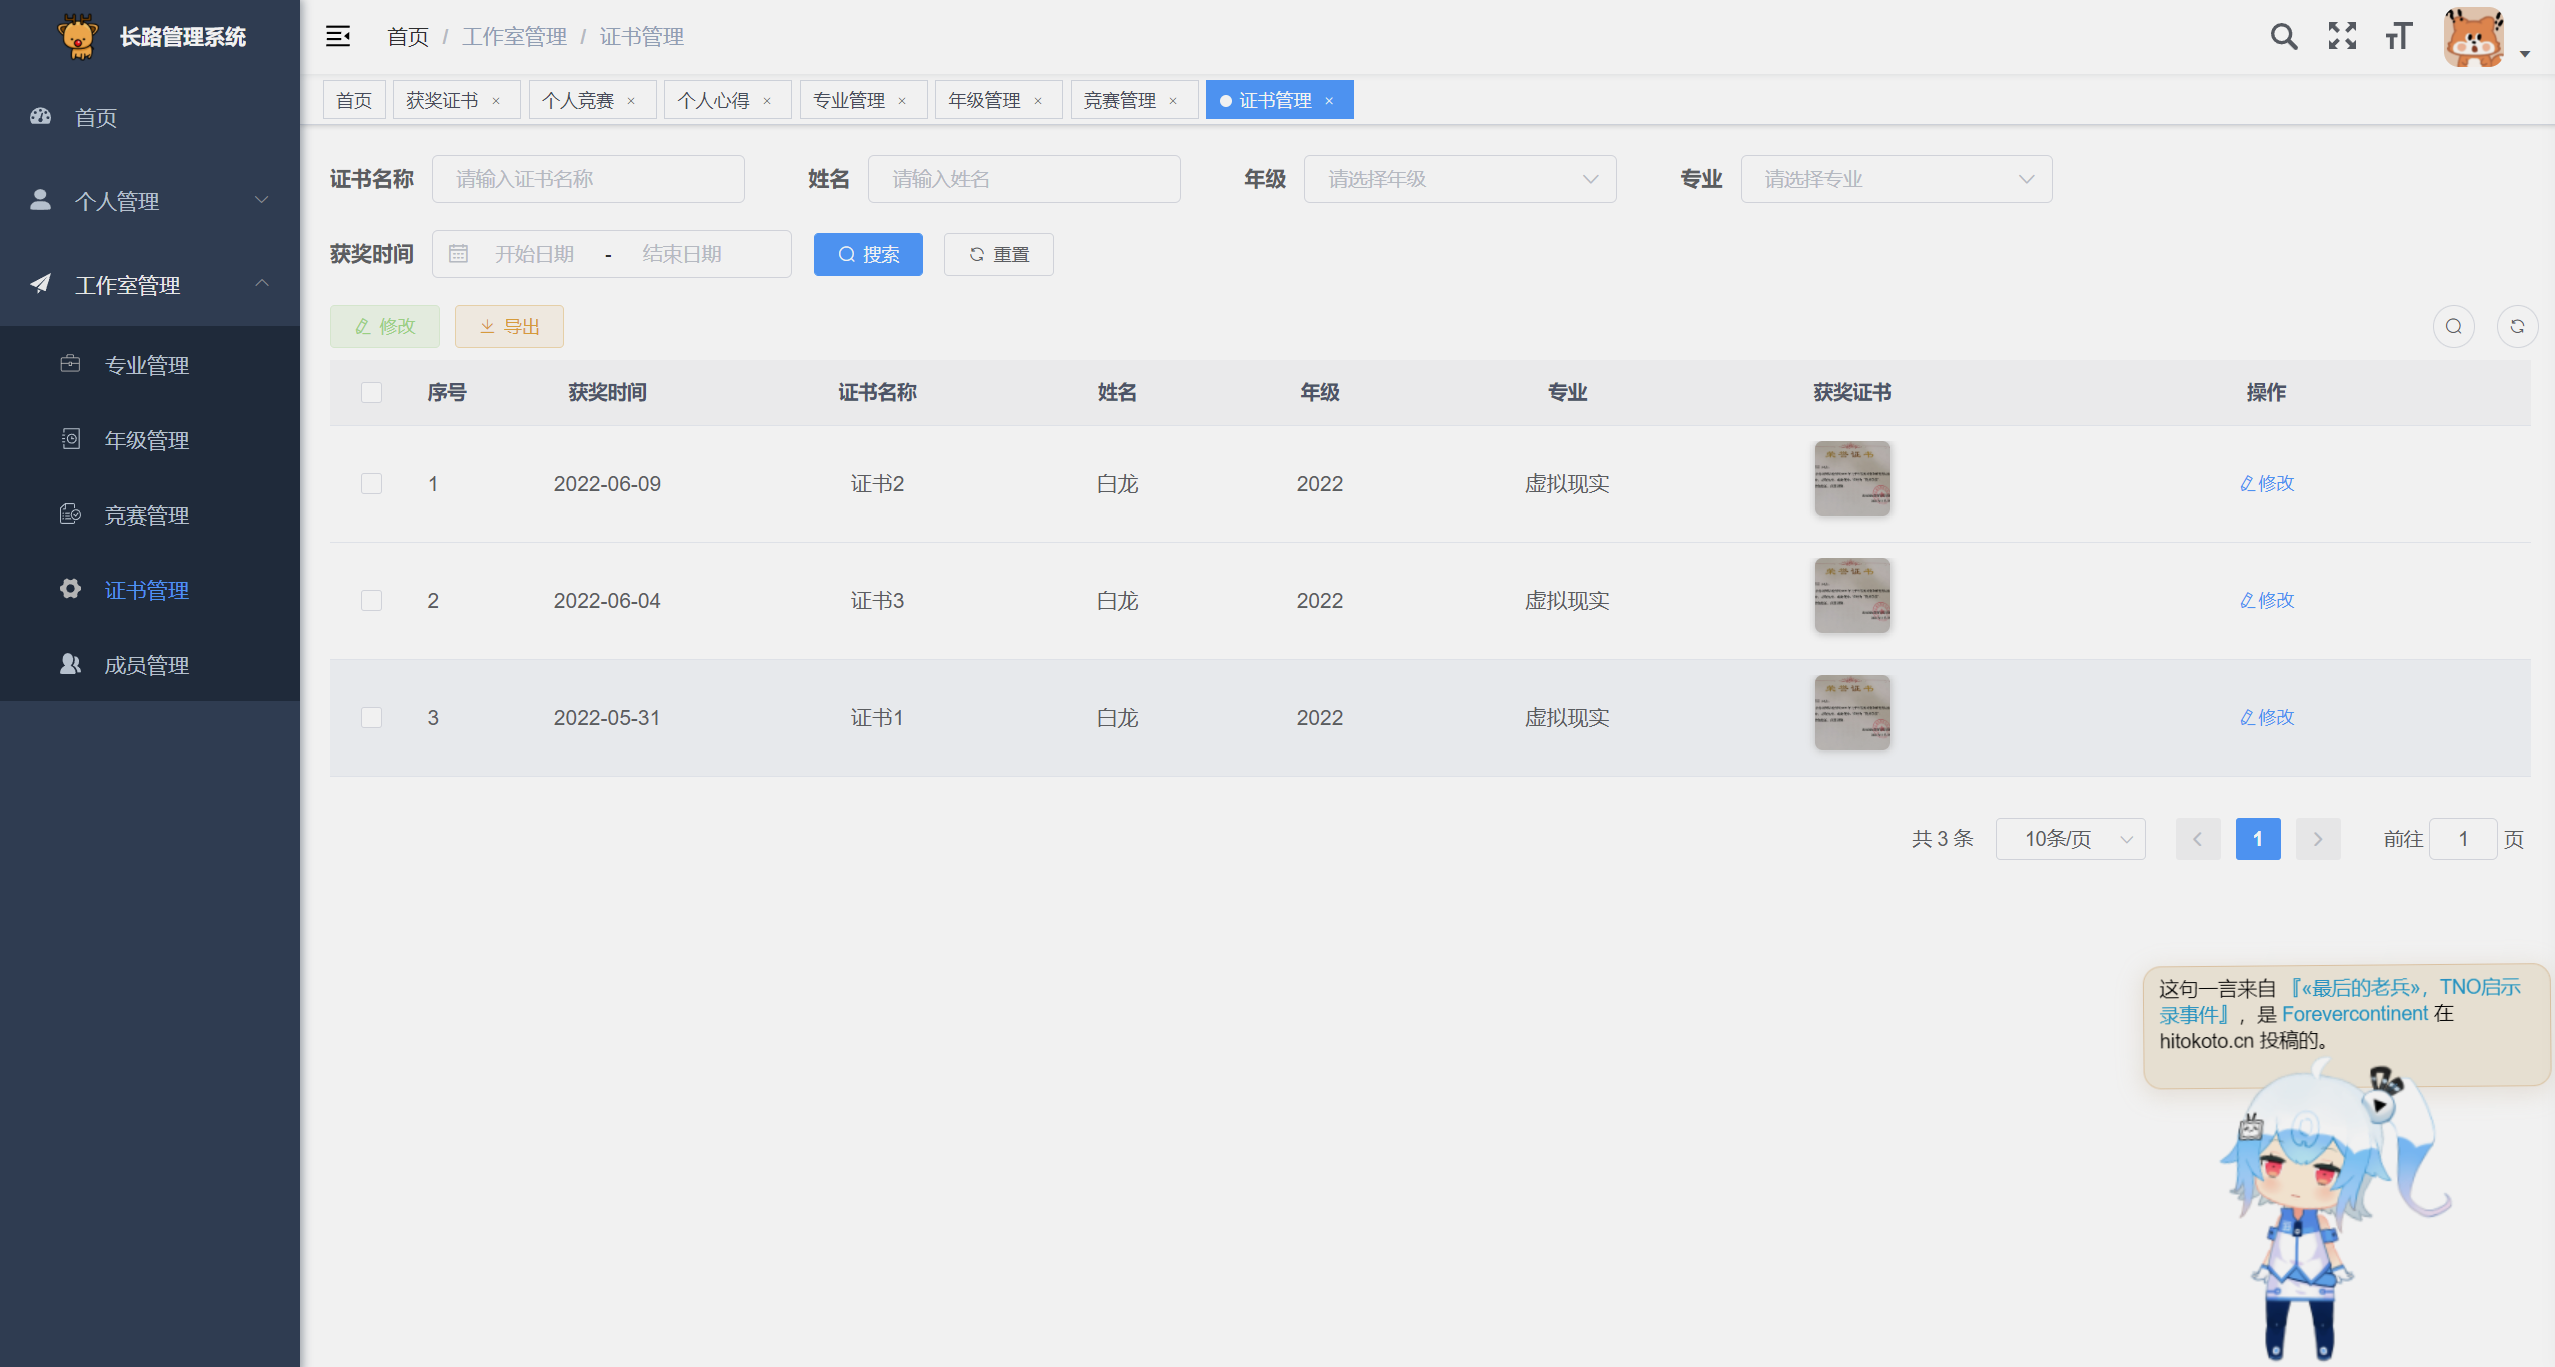Change page size via 10条/页 dropdown
The height and width of the screenshot is (1367, 2555).
(2069, 839)
